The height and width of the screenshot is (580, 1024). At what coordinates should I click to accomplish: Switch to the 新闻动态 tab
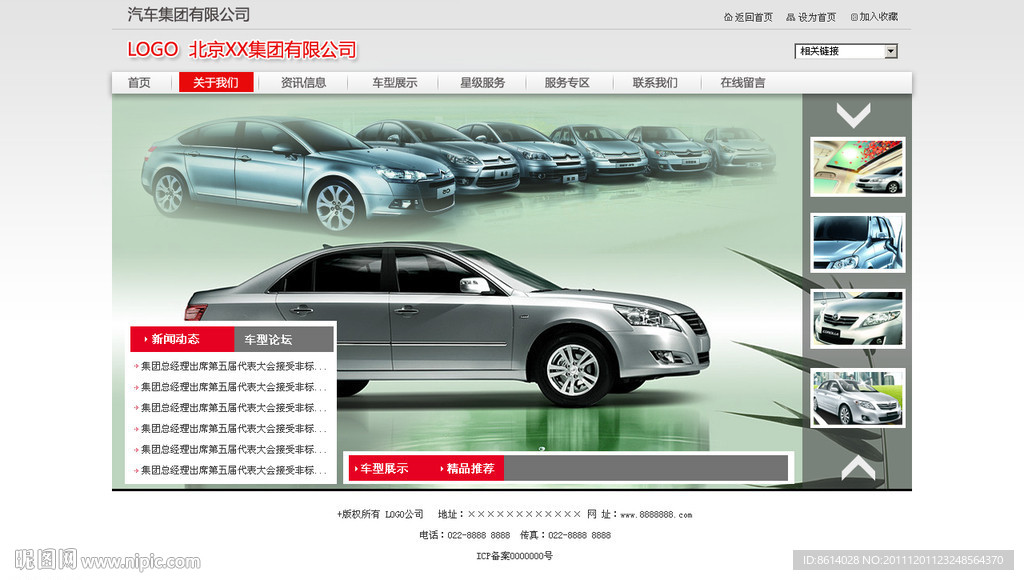175,338
